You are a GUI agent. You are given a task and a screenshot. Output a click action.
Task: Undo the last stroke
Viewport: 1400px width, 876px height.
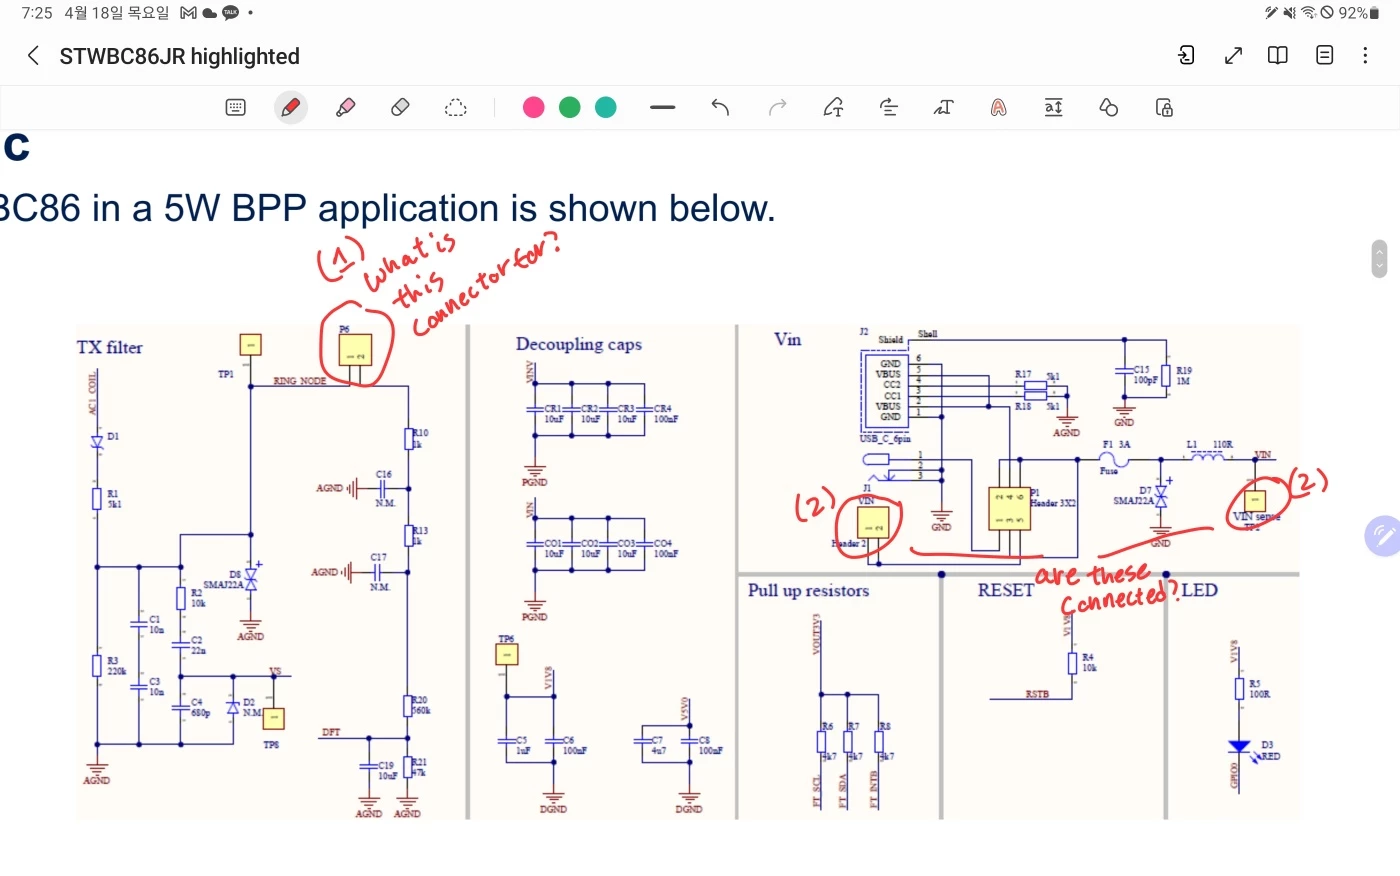tap(720, 107)
